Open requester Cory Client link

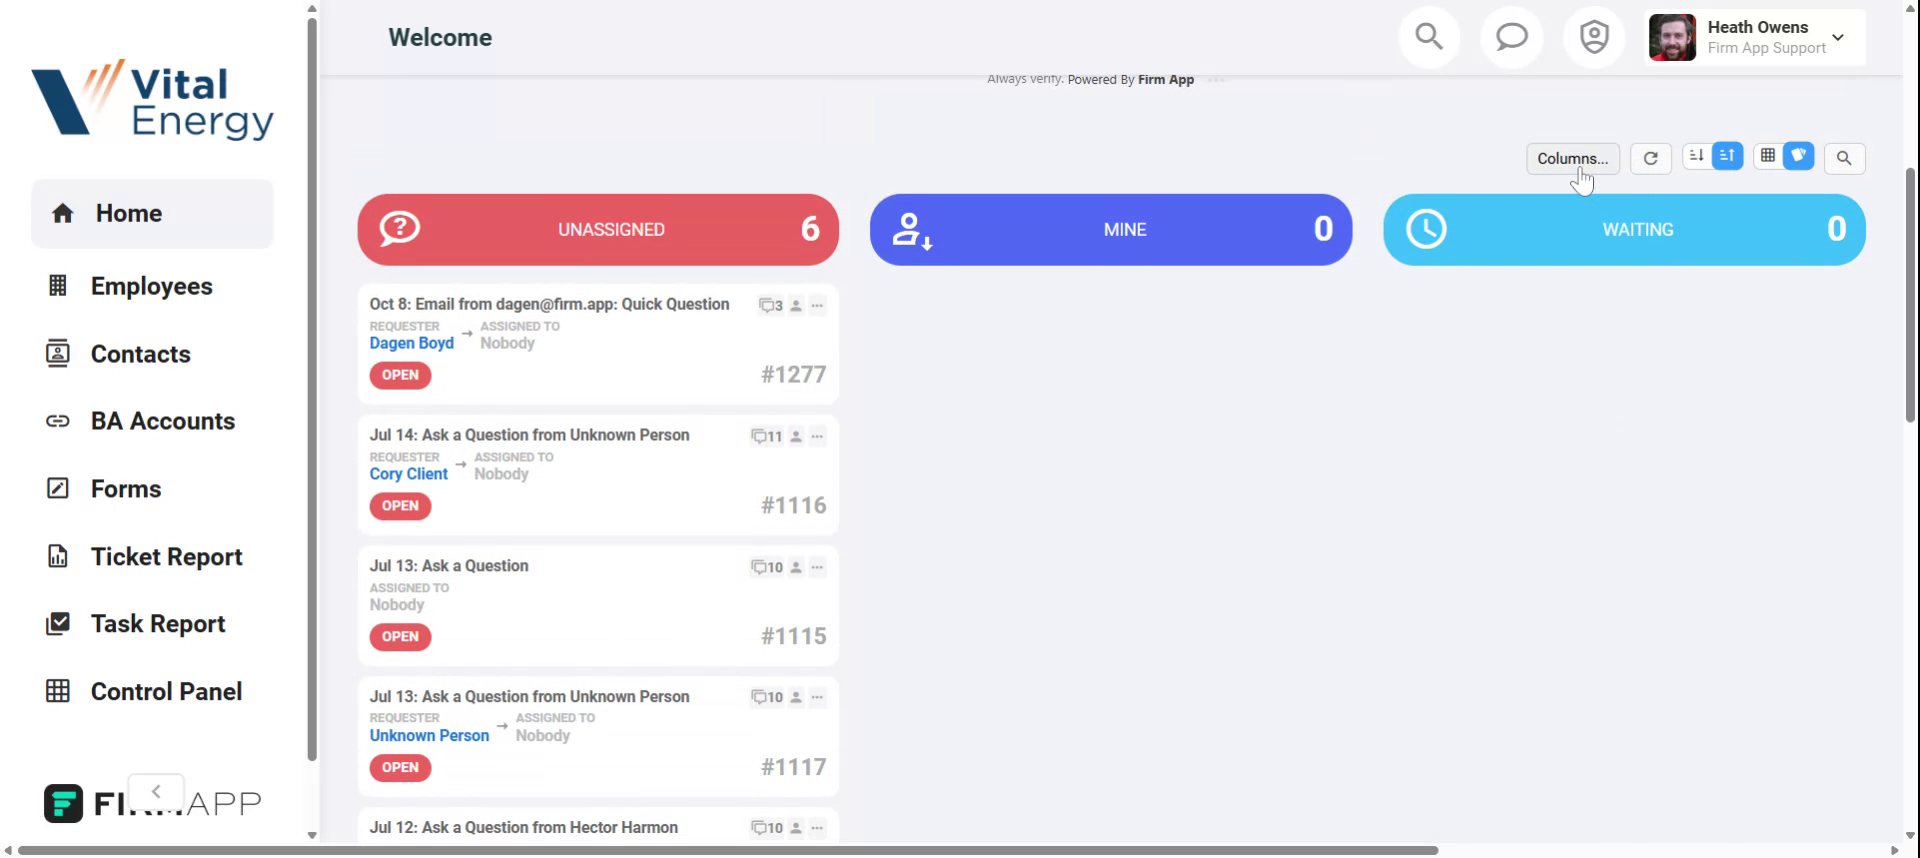[408, 474]
